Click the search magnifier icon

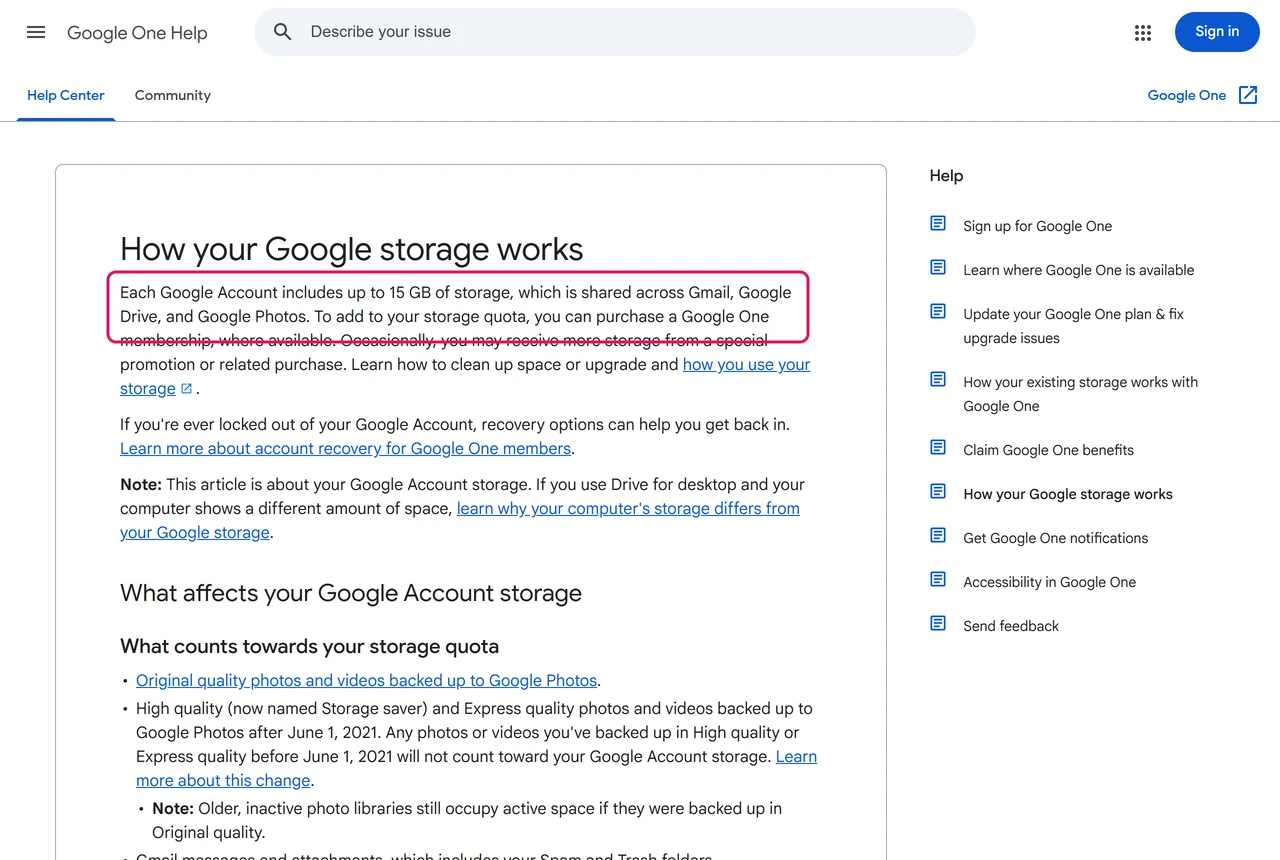[283, 32]
